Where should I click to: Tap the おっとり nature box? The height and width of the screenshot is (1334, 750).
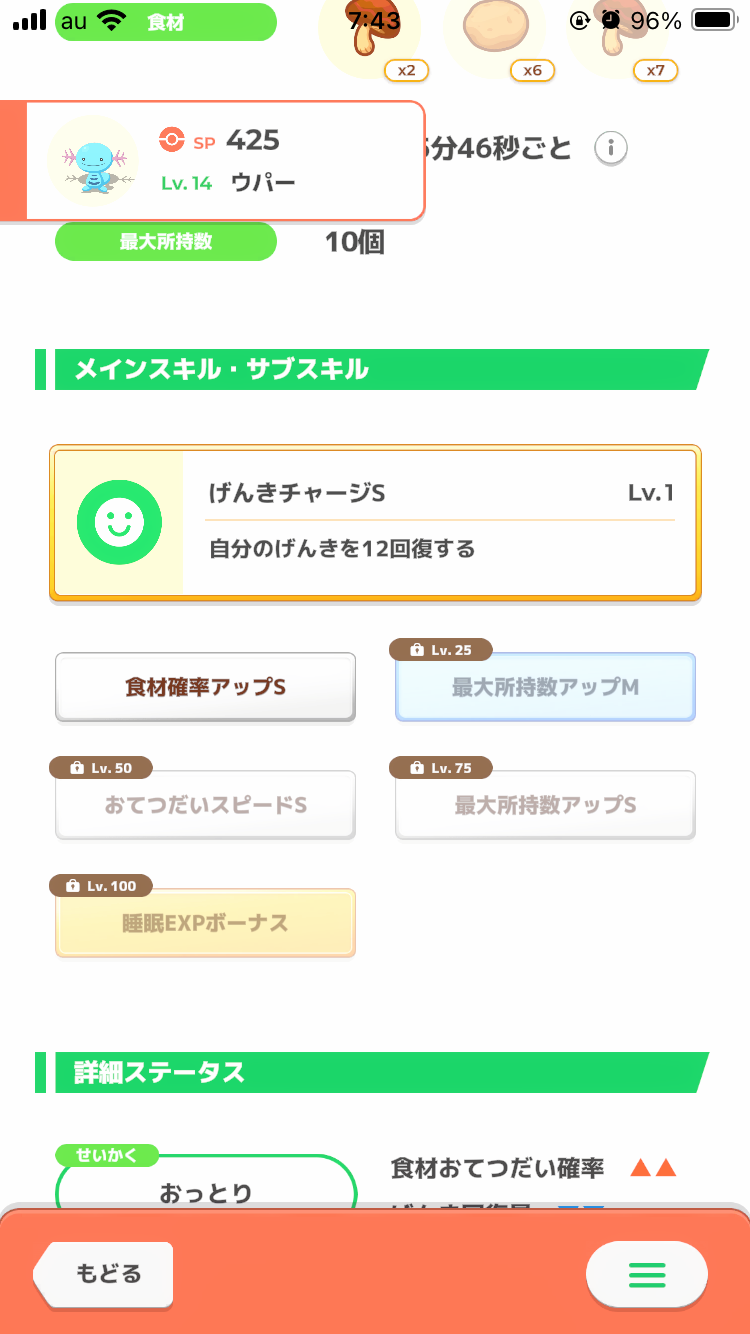(206, 1190)
